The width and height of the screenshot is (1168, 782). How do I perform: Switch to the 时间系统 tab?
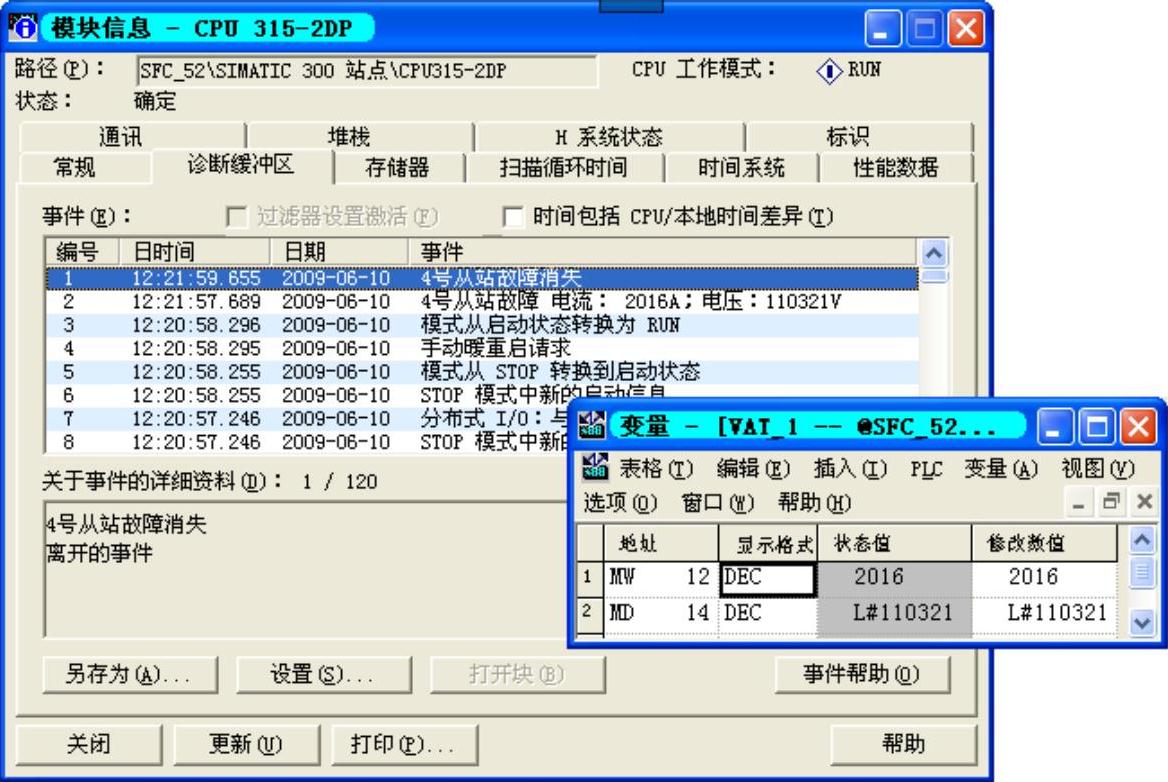741,167
